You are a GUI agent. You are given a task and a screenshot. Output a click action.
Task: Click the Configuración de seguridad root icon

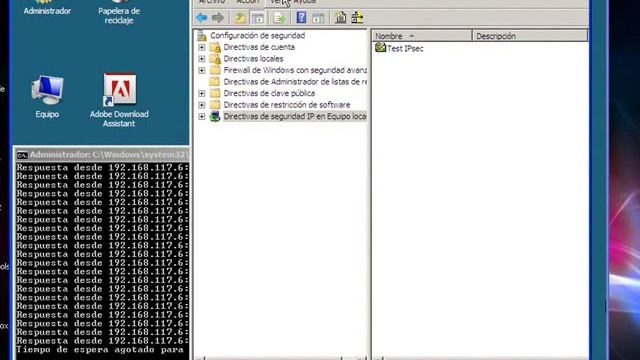click(202, 36)
